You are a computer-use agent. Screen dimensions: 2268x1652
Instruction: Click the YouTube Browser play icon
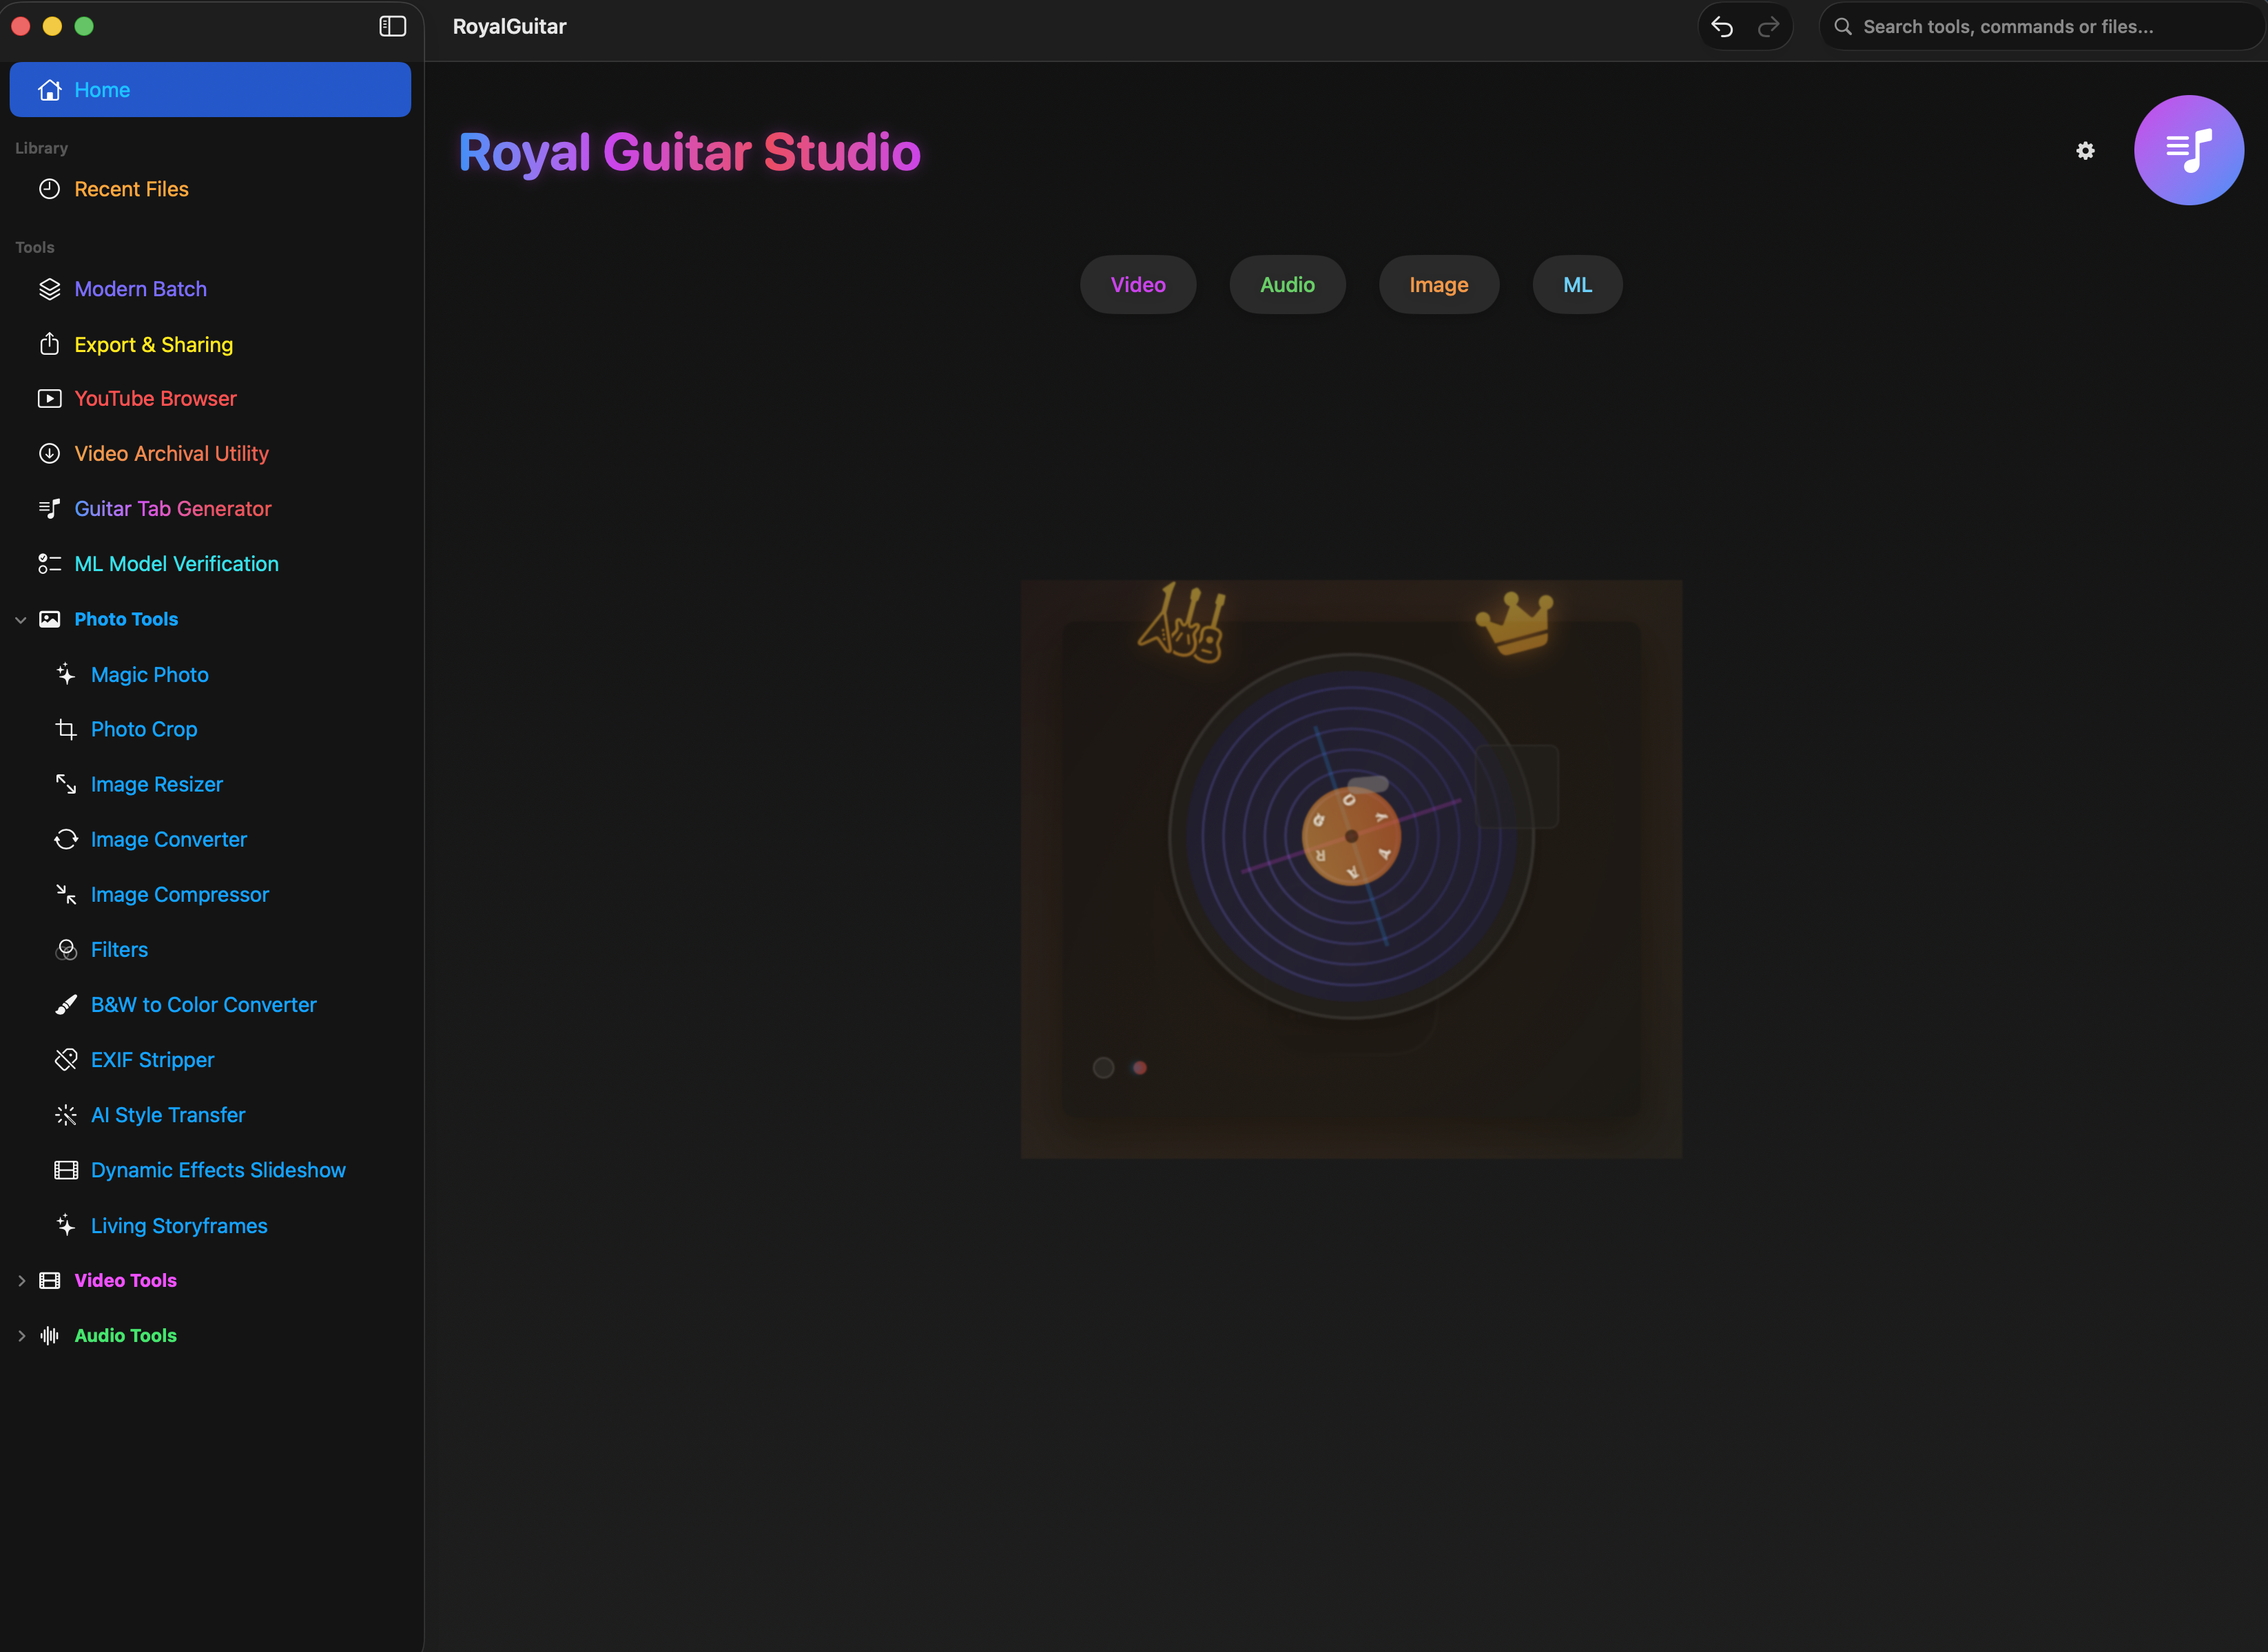click(x=49, y=398)
